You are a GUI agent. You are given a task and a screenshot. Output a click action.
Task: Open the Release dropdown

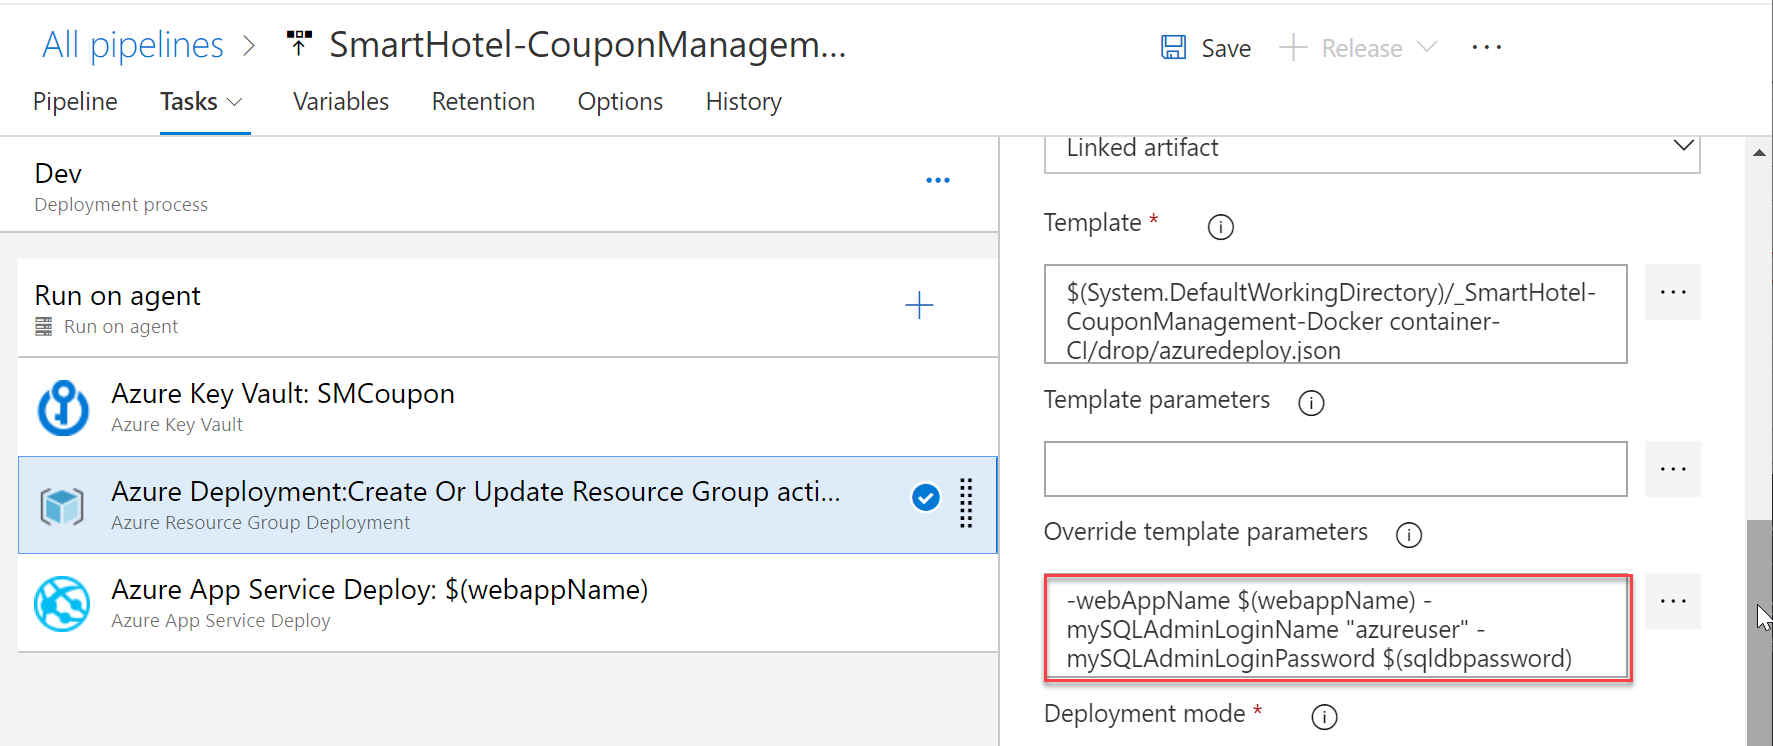tap(1358, 48)
